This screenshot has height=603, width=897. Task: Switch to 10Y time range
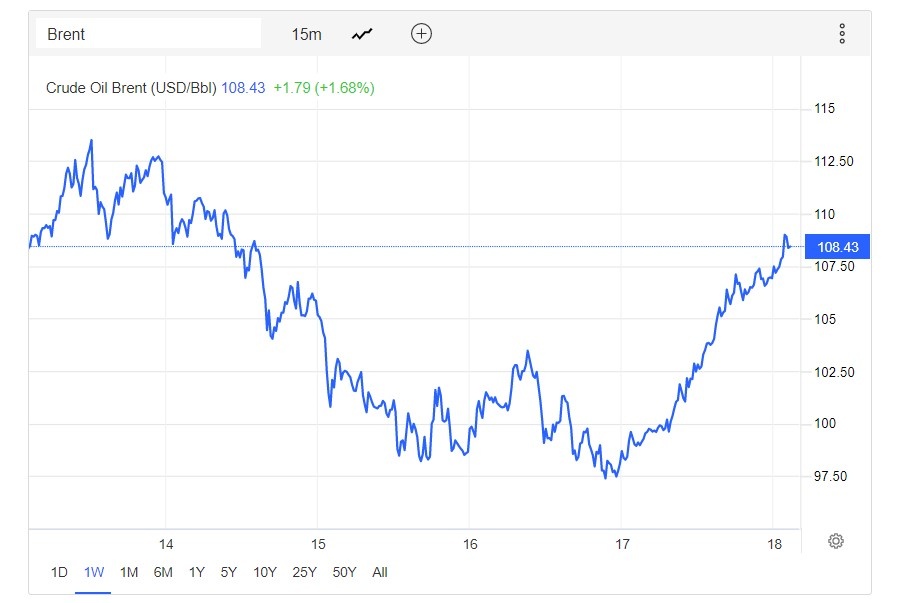click(x=265, y=572)
